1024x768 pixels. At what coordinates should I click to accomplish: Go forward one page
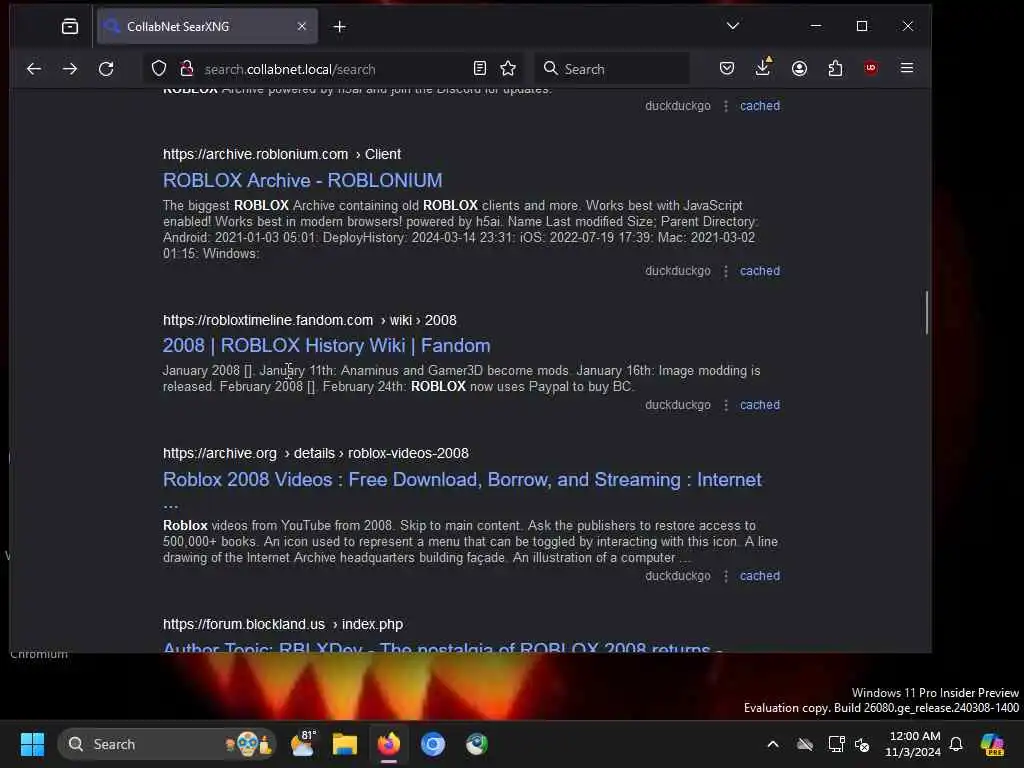click(x=70, y=69)
